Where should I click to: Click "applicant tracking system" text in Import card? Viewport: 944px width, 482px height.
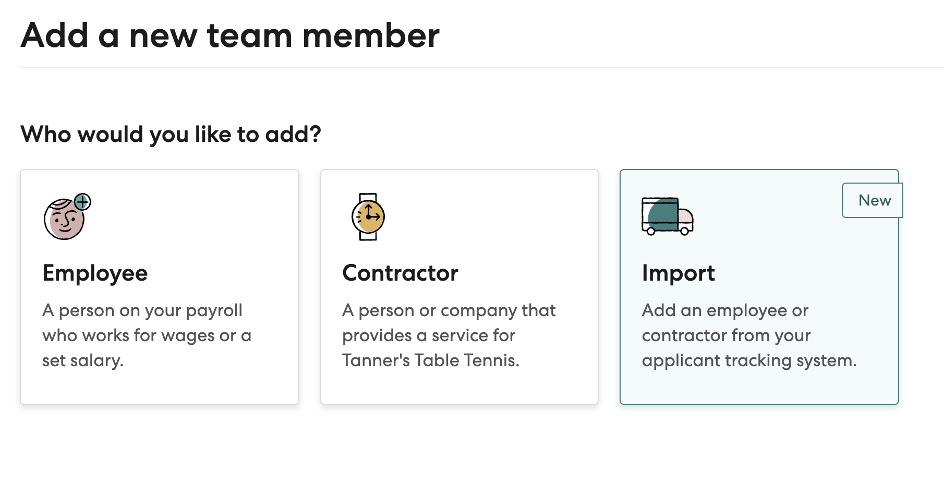[x=749, y=360]
